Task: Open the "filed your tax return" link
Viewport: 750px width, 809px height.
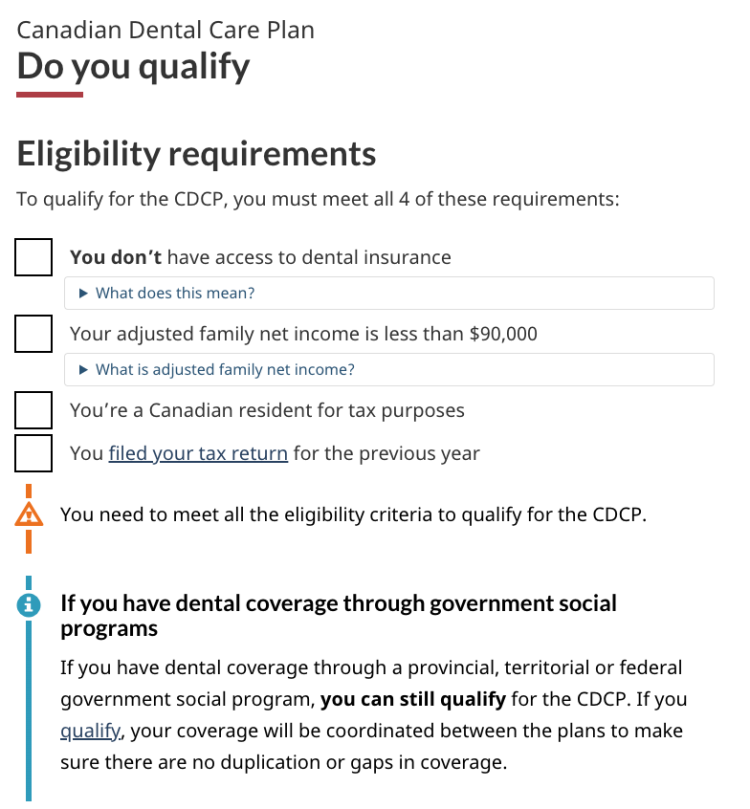Action: [198, 453]
